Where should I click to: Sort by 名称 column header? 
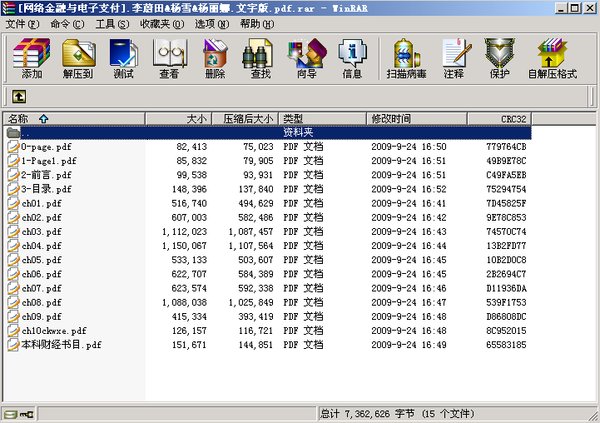click(x=74, y=119)
